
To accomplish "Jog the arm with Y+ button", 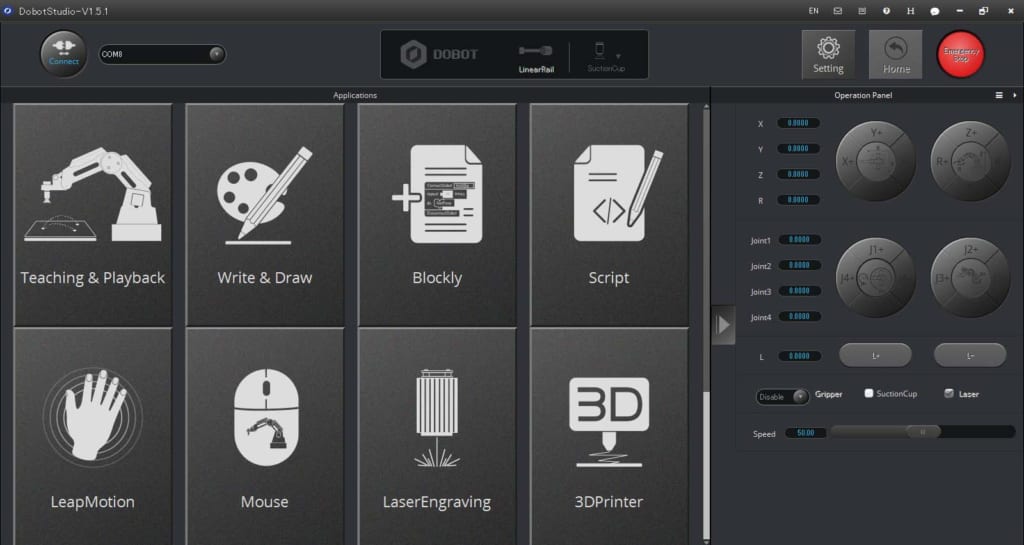I will click(876, 132).
